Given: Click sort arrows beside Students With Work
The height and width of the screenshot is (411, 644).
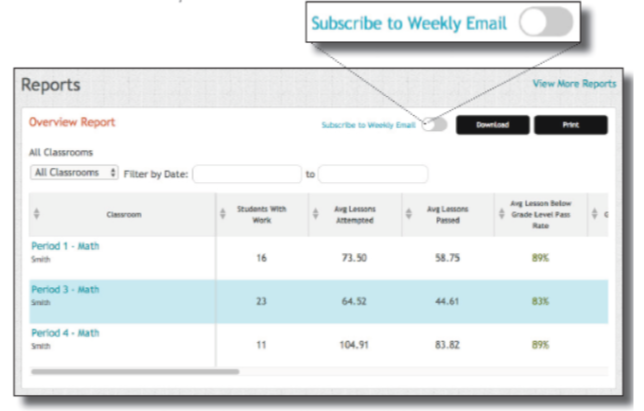Looking at the screenshot, I should [223, 213].
